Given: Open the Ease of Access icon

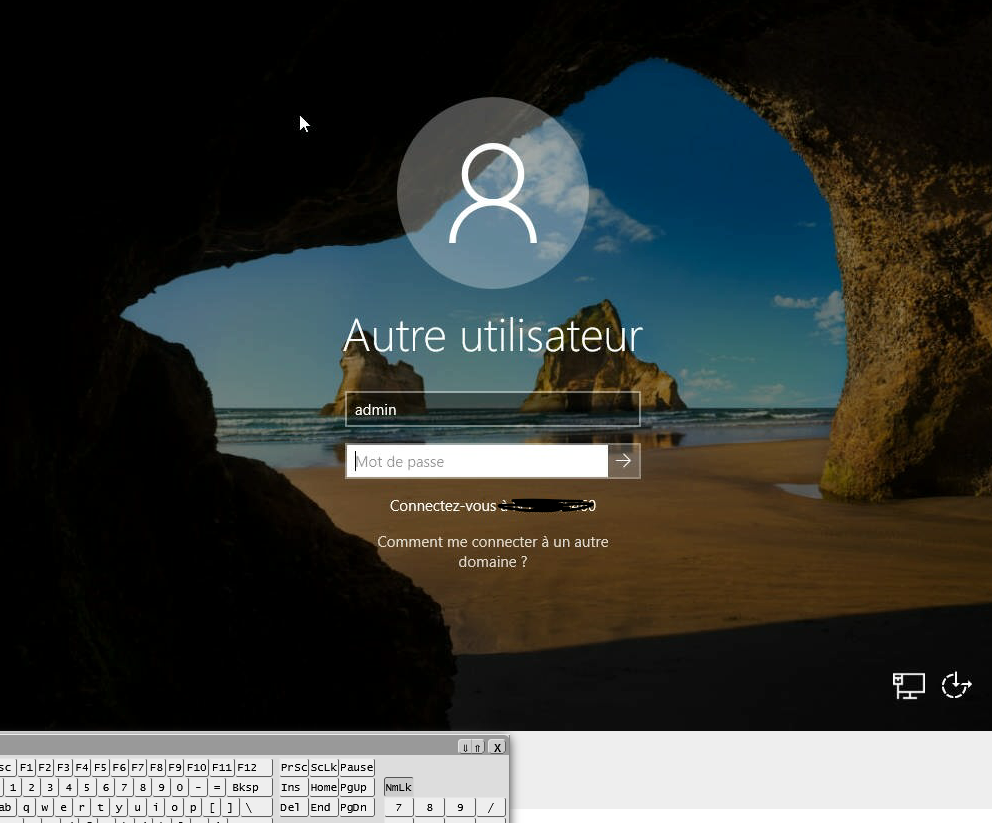Looking at the screenshot, I should pyautogui.click(x=956, y=685).
